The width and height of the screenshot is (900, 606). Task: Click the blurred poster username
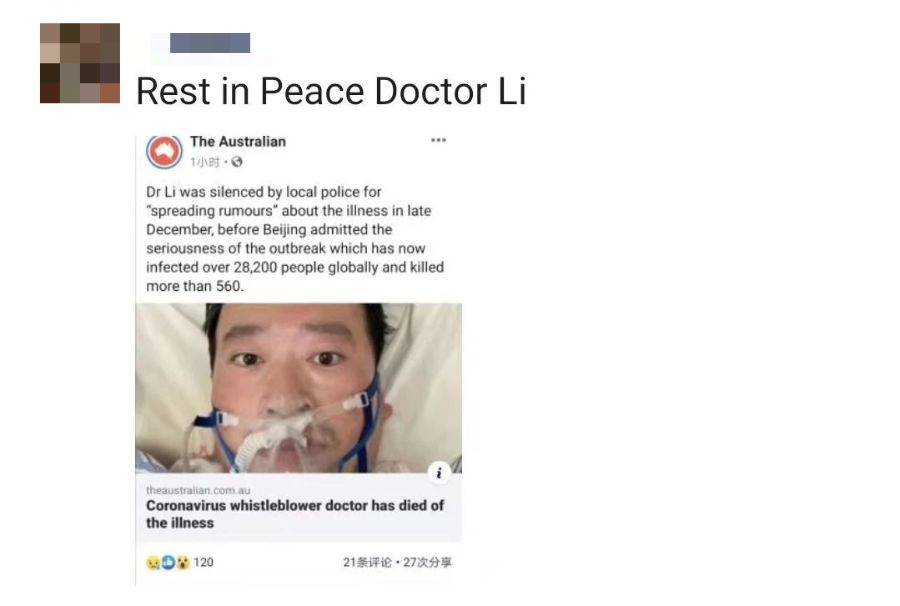(x=210, y=43)
